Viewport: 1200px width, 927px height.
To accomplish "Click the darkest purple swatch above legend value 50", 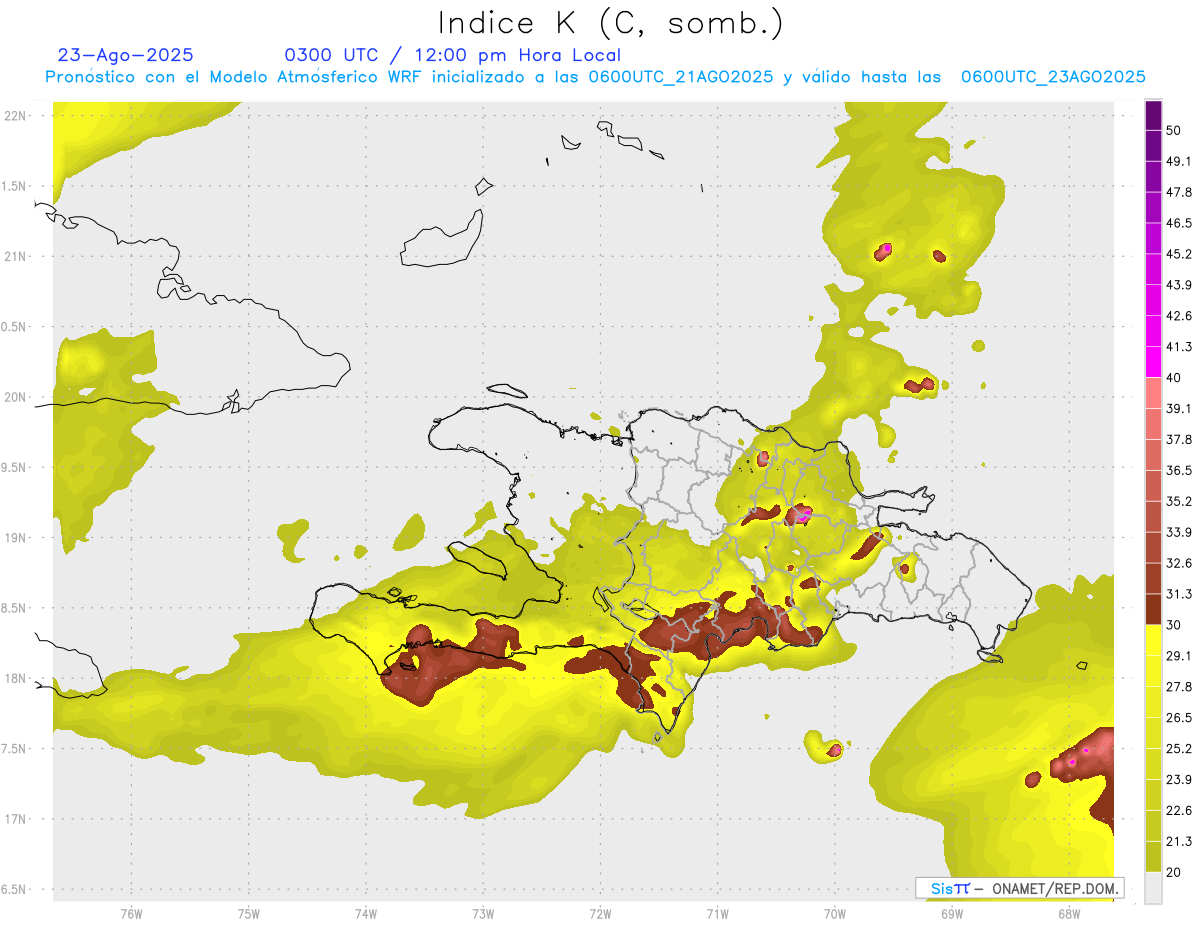I will (x=1153, y=115).
